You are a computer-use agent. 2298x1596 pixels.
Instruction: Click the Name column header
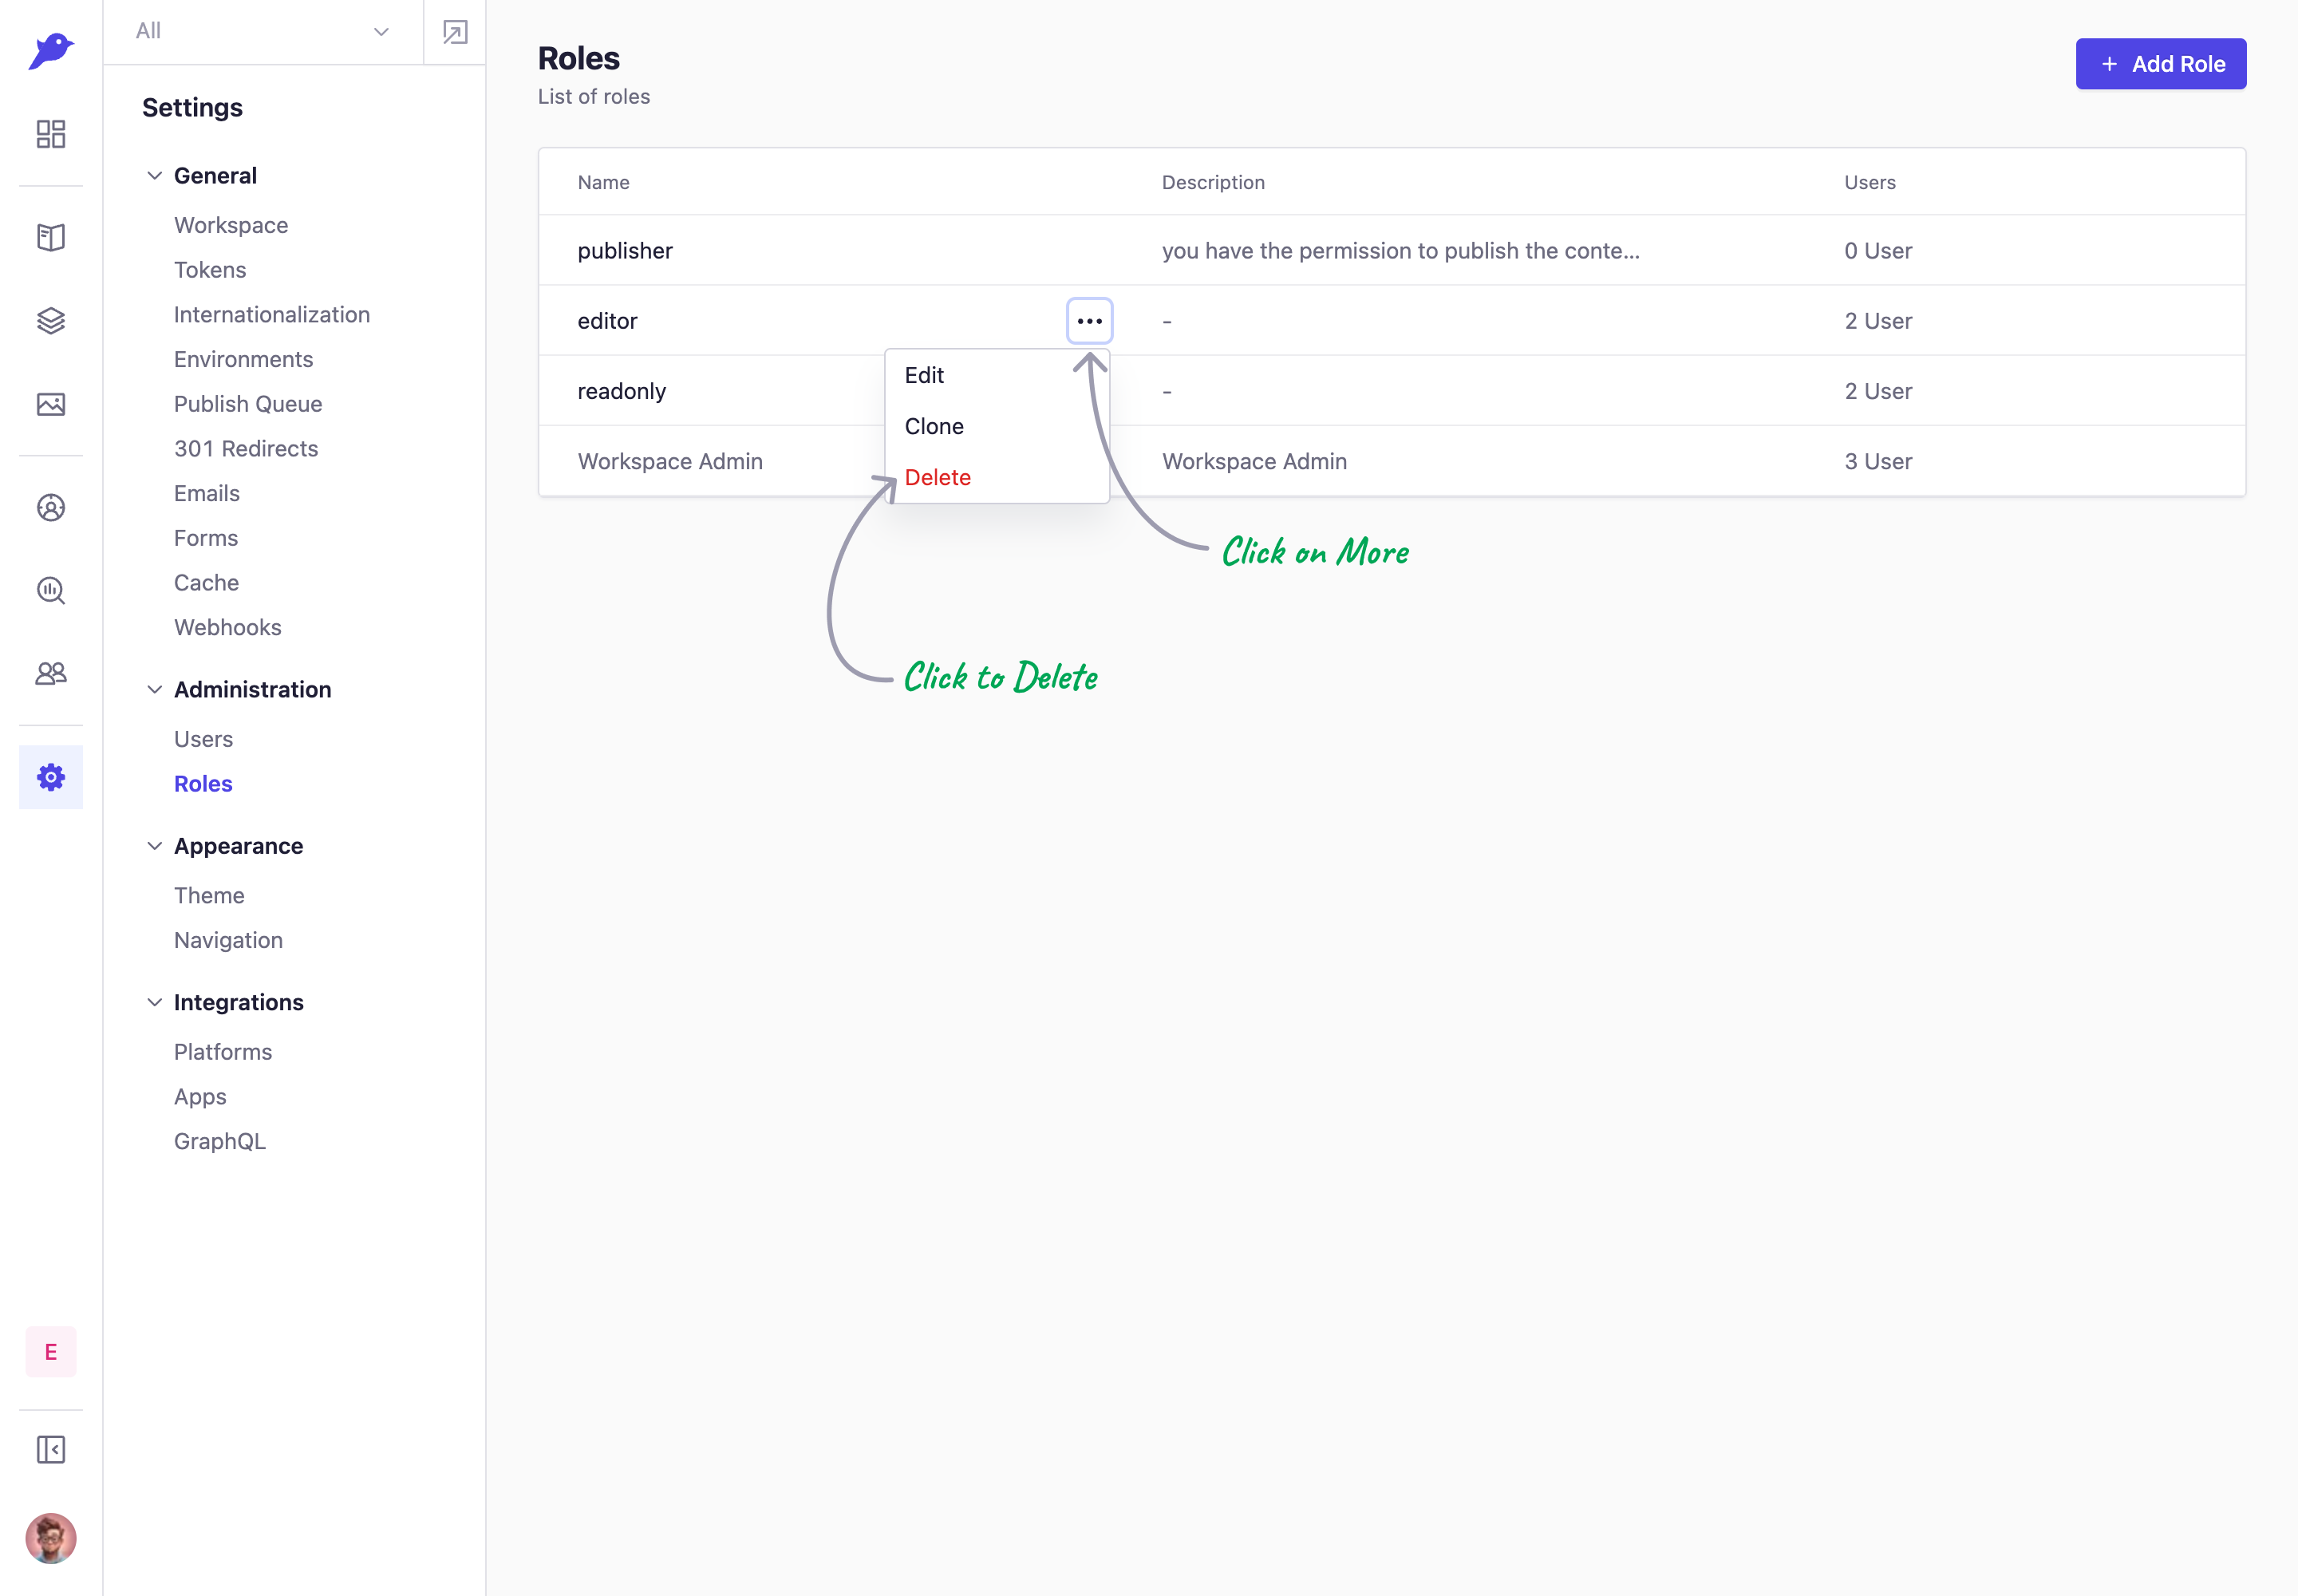point(603,182)
